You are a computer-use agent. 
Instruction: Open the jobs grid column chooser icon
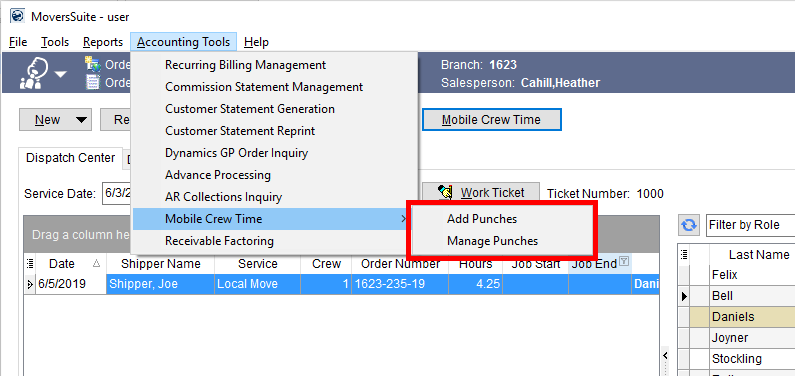pos(29,263)
